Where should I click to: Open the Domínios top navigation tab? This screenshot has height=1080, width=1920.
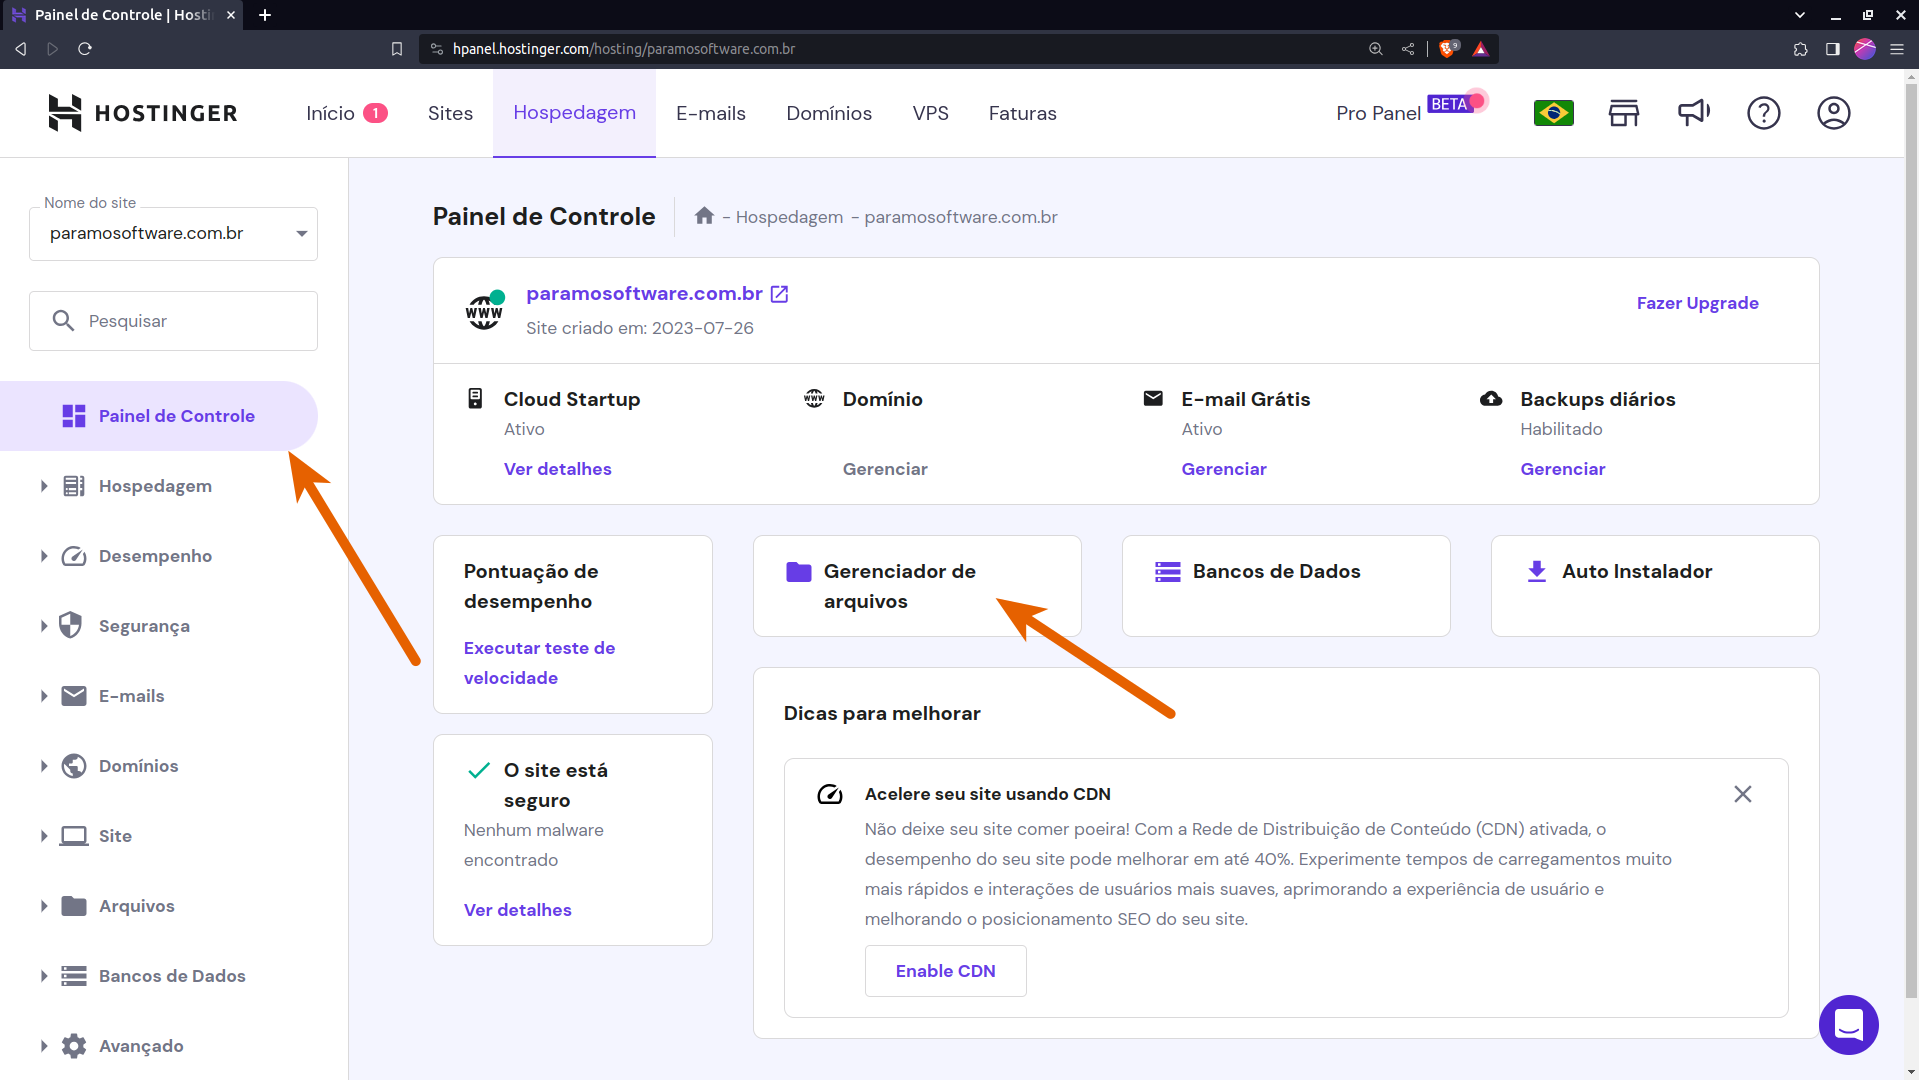[828, 113]
